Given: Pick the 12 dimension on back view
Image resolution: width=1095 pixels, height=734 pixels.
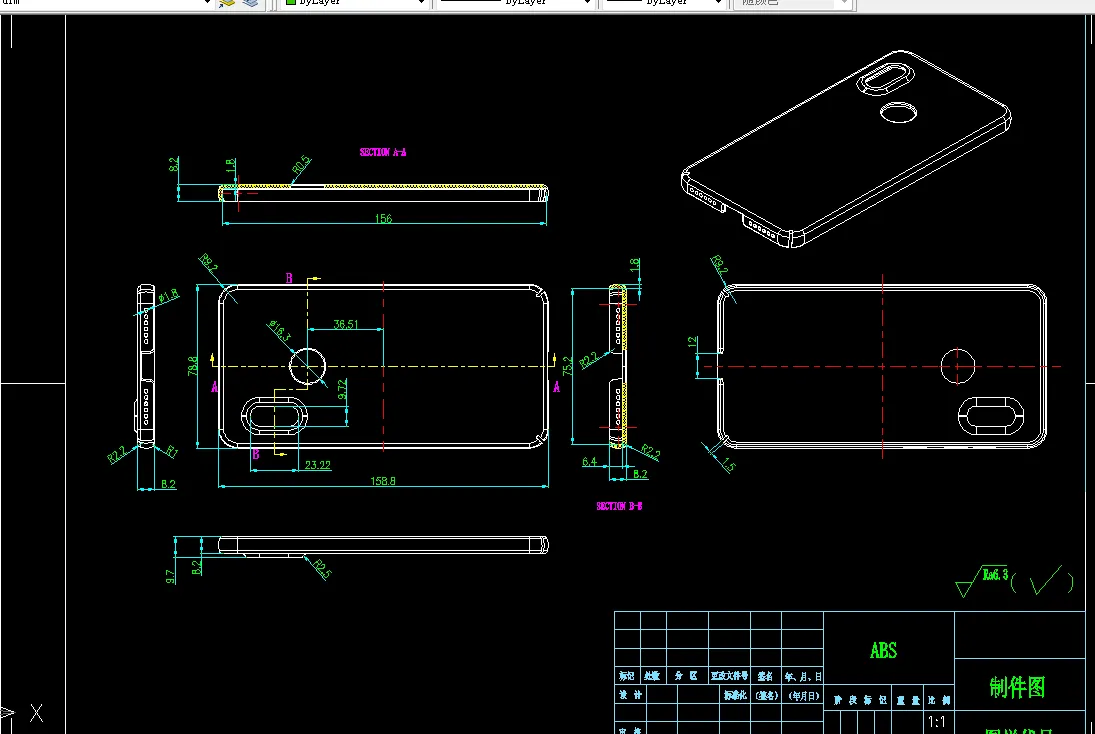Looking at the screenshot, I should pyautogui.click(x=692, y=342).
